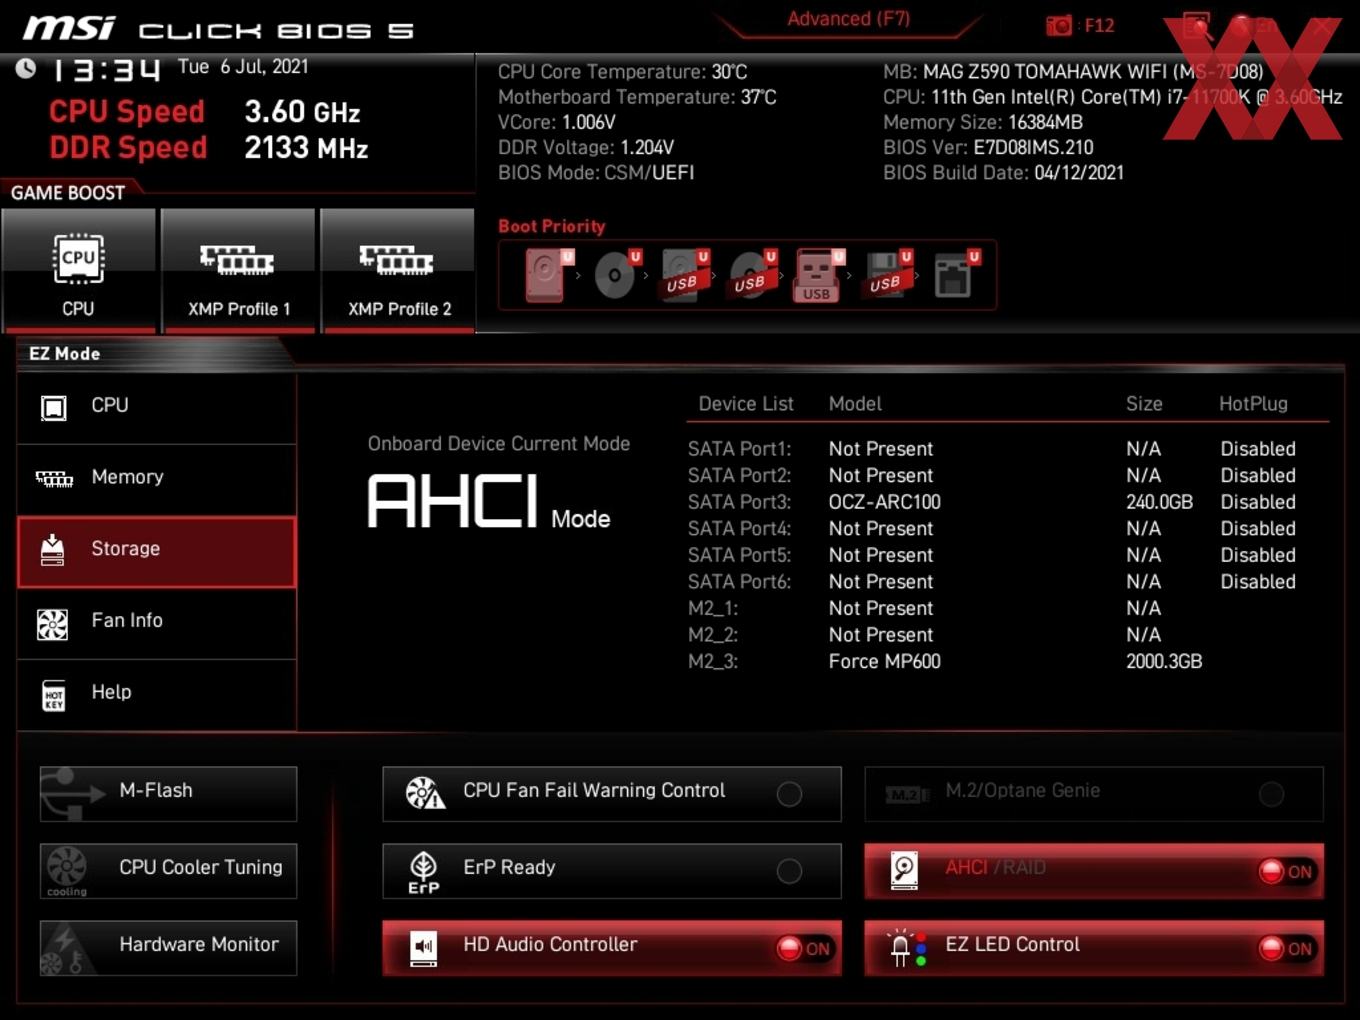
Task: Switch AHCI / RAID toggle off
Action: (1286, 871)
